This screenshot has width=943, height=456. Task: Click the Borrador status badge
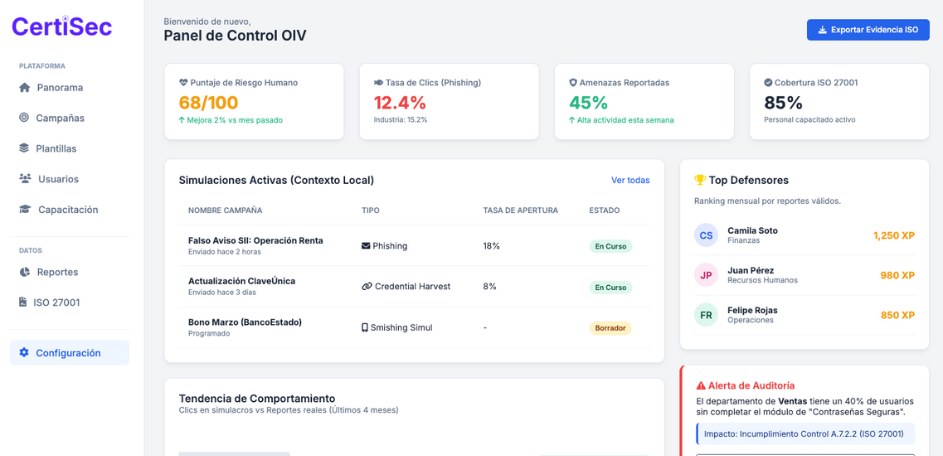(610, 327)
